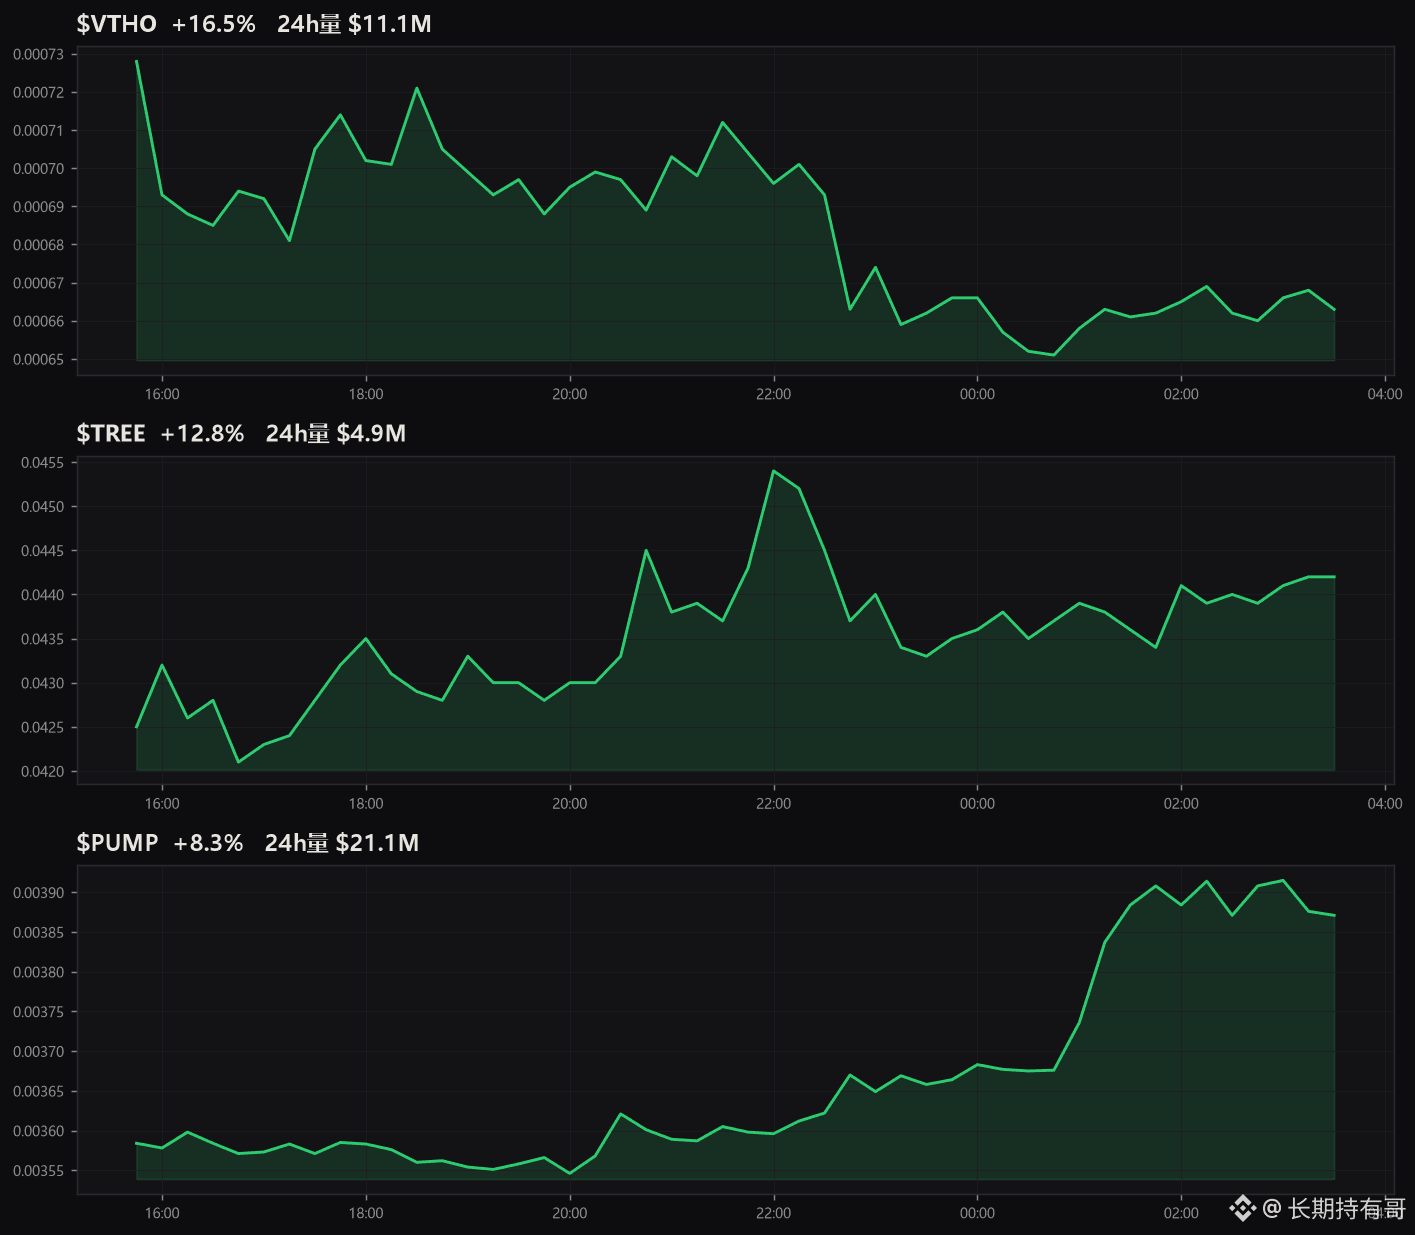
Task: Click the 18:00 tick on TREE chart
Action: pyautogui.click(x=366, y=803)
